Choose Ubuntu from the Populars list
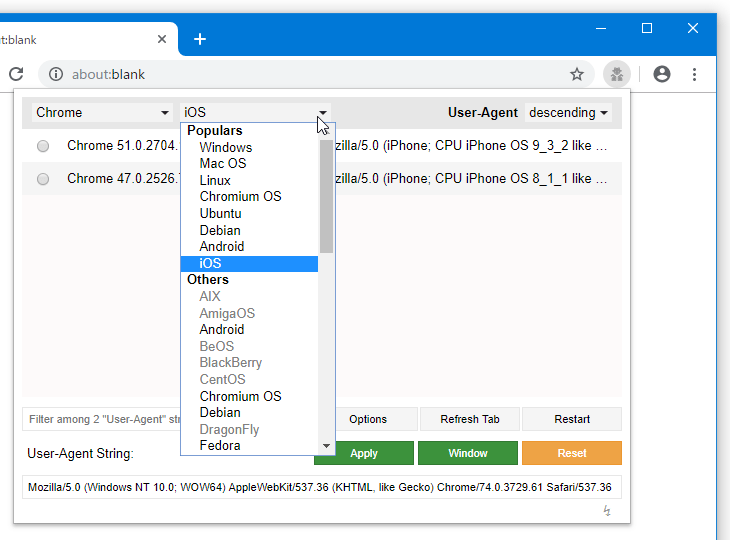The height and width of the screenshot is (540, 730). tap(249, 214)
